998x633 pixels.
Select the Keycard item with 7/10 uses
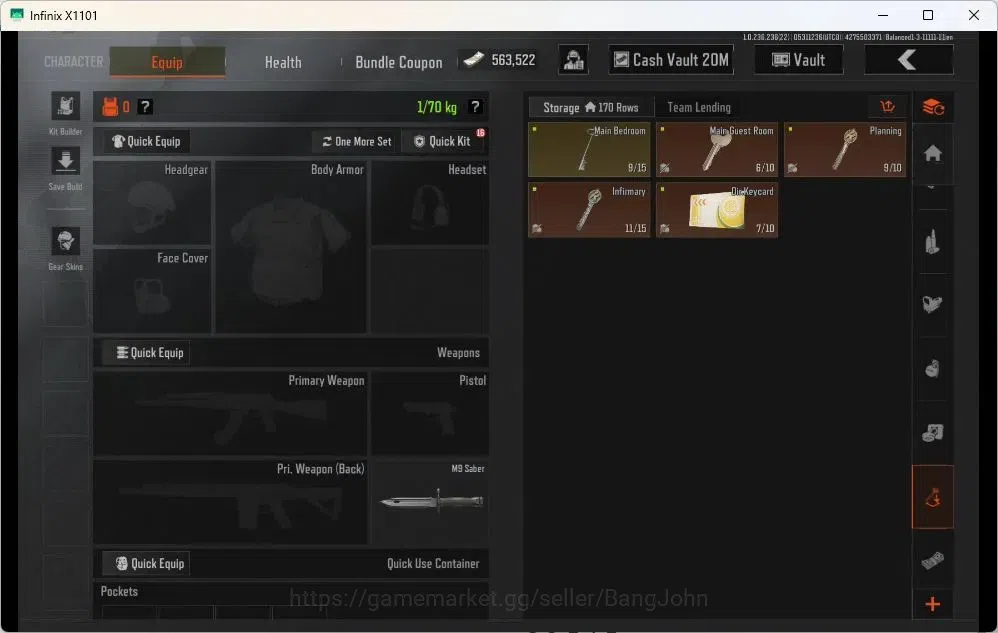[717, 210]
